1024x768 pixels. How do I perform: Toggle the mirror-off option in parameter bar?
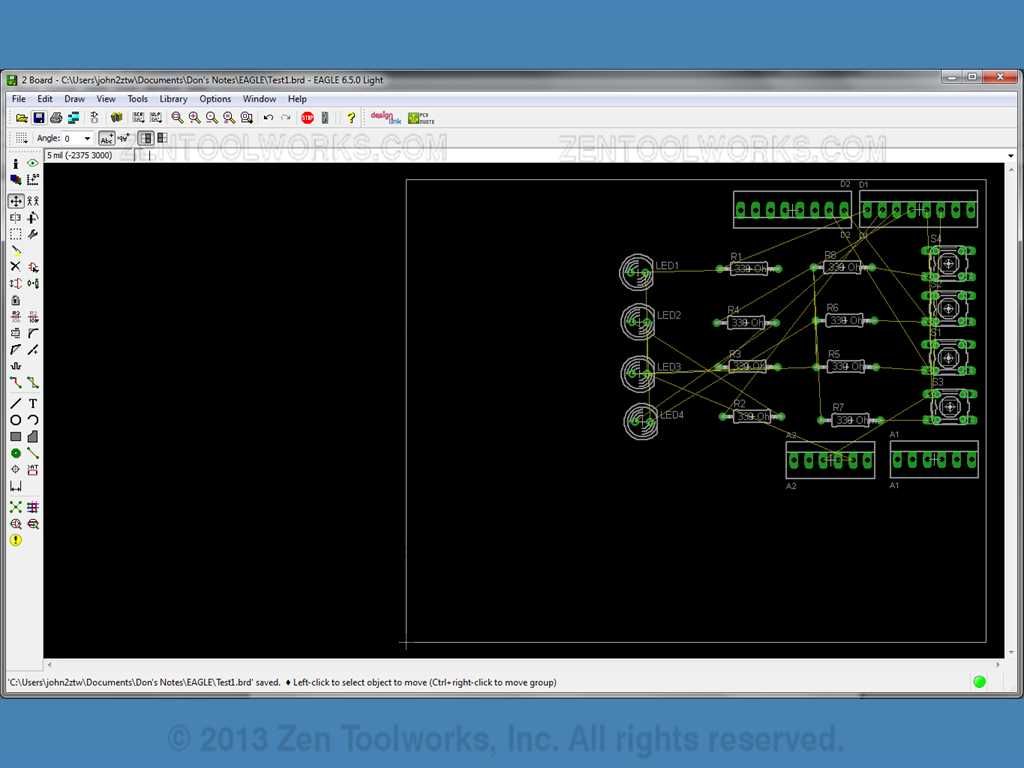(146, 138)
